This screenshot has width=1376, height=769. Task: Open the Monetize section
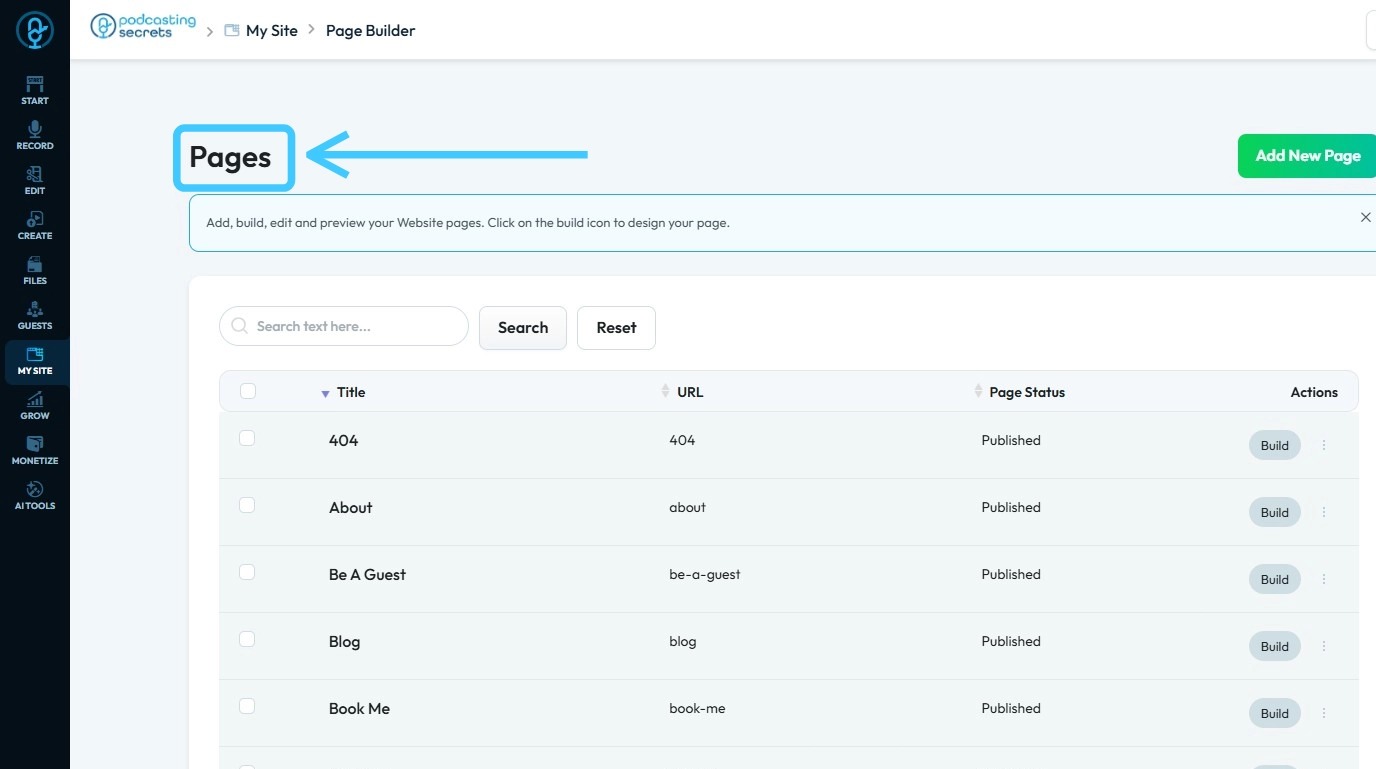[35, 449]
